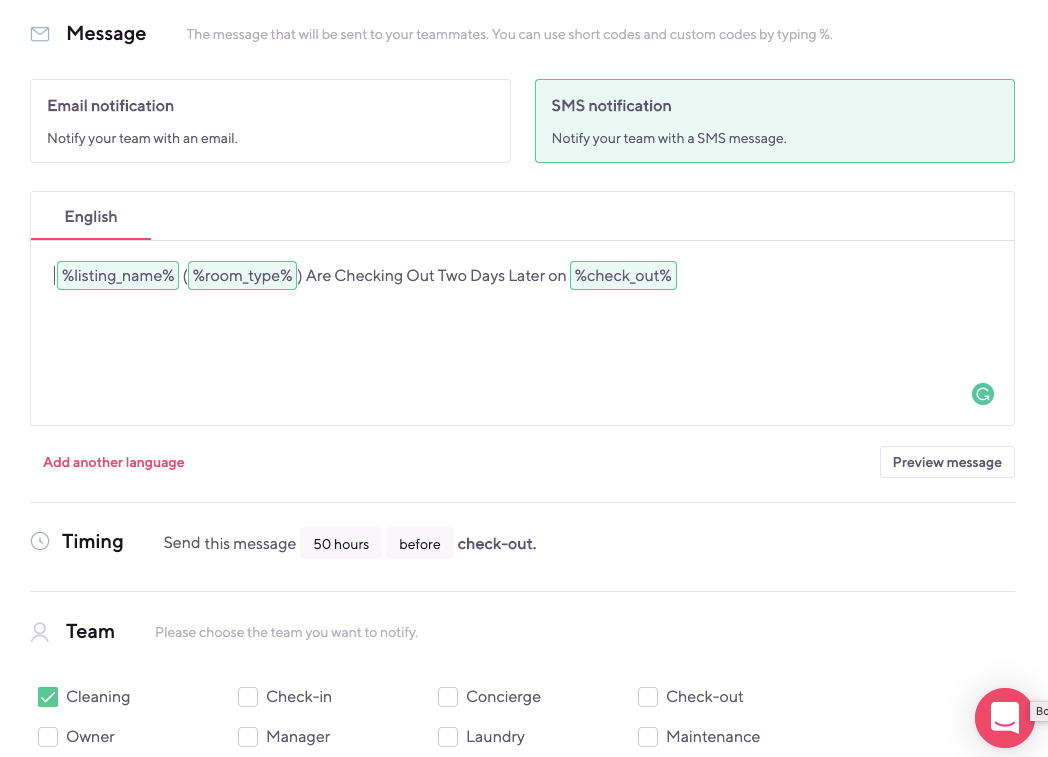Click the Preview message button
The width and height of the screenshot is (1048, 757).
947,462
